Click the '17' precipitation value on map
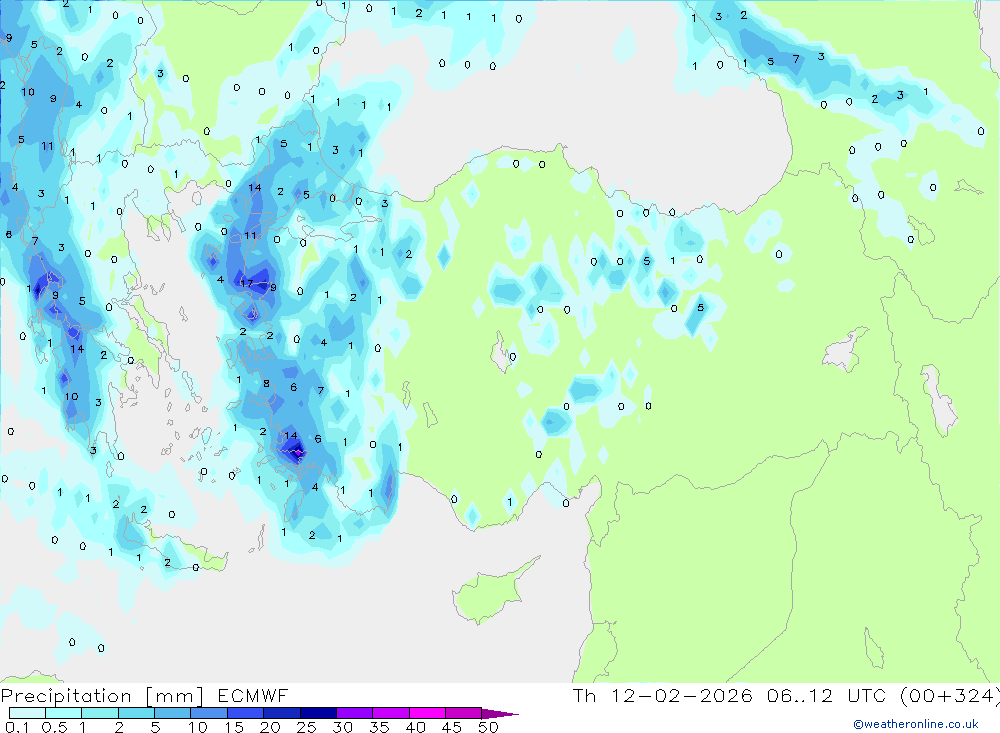Image resolution: width=1000 pixels, height=733 pixels. pyautogui.click(x=246, y=283)
